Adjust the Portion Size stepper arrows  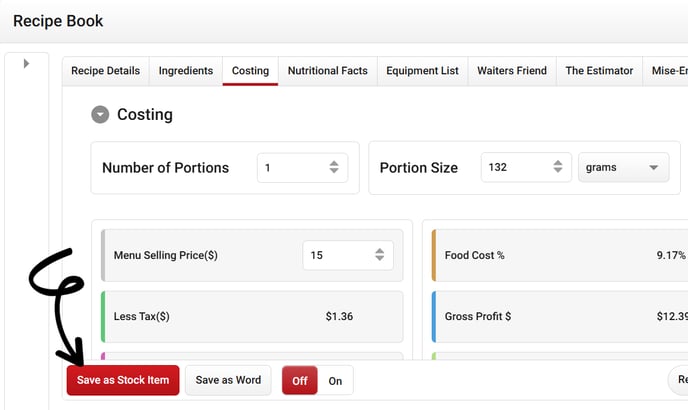tap(558, 166)
